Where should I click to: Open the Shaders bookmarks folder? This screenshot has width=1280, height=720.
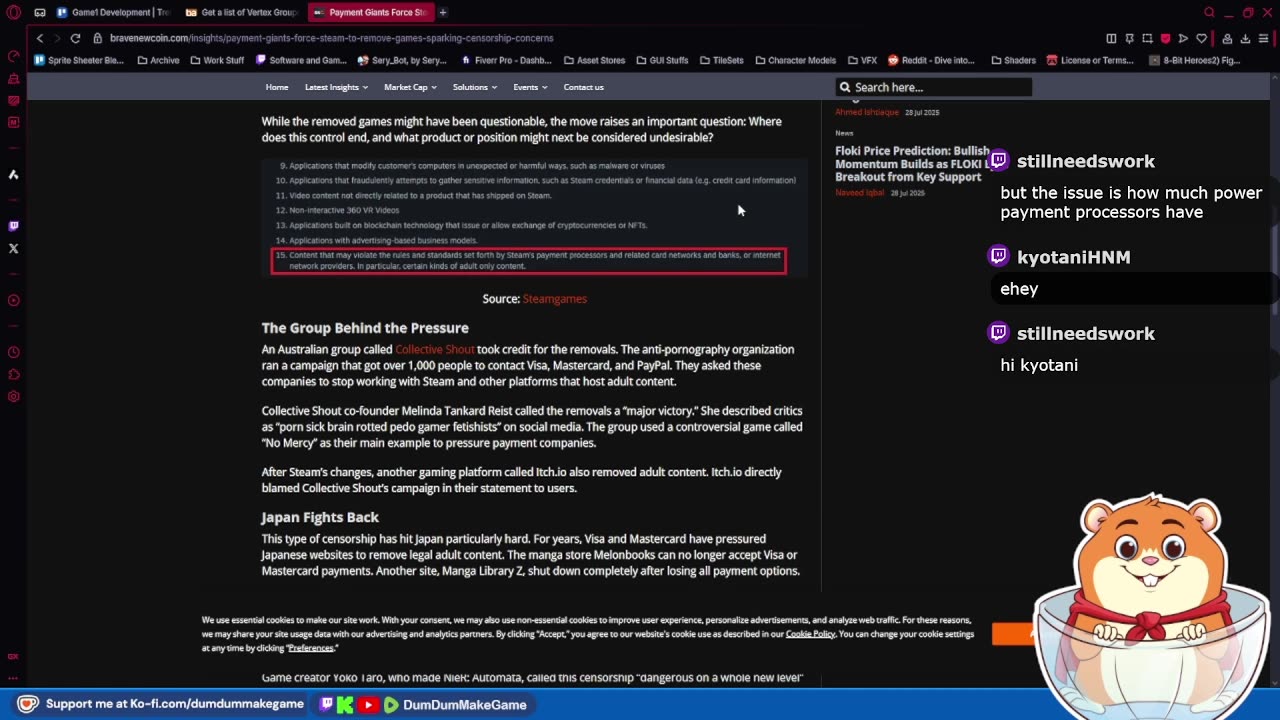click(1013, 60)
